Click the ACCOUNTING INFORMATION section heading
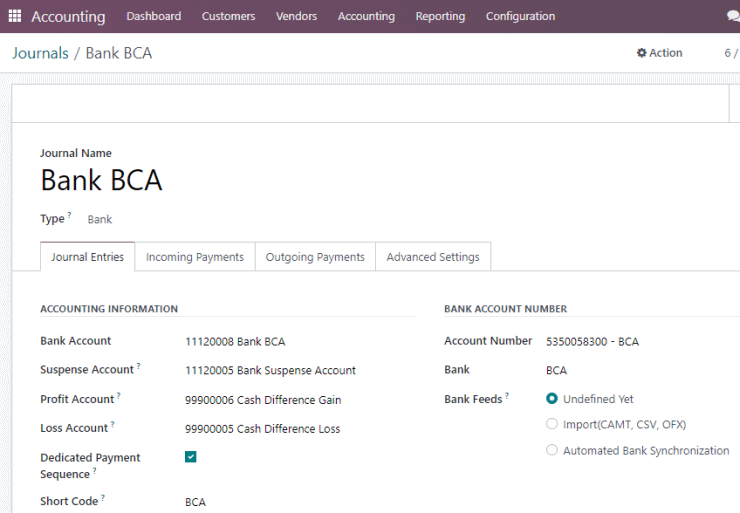 pos(109,309)
